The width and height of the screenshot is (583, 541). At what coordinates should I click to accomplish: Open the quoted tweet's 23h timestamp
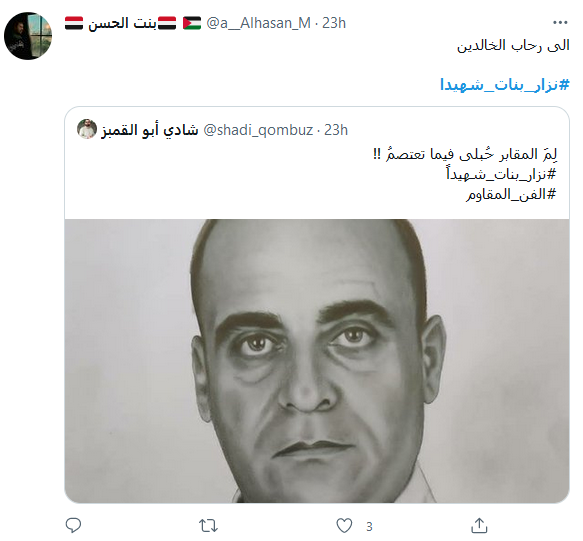click(x=336, y=130)
